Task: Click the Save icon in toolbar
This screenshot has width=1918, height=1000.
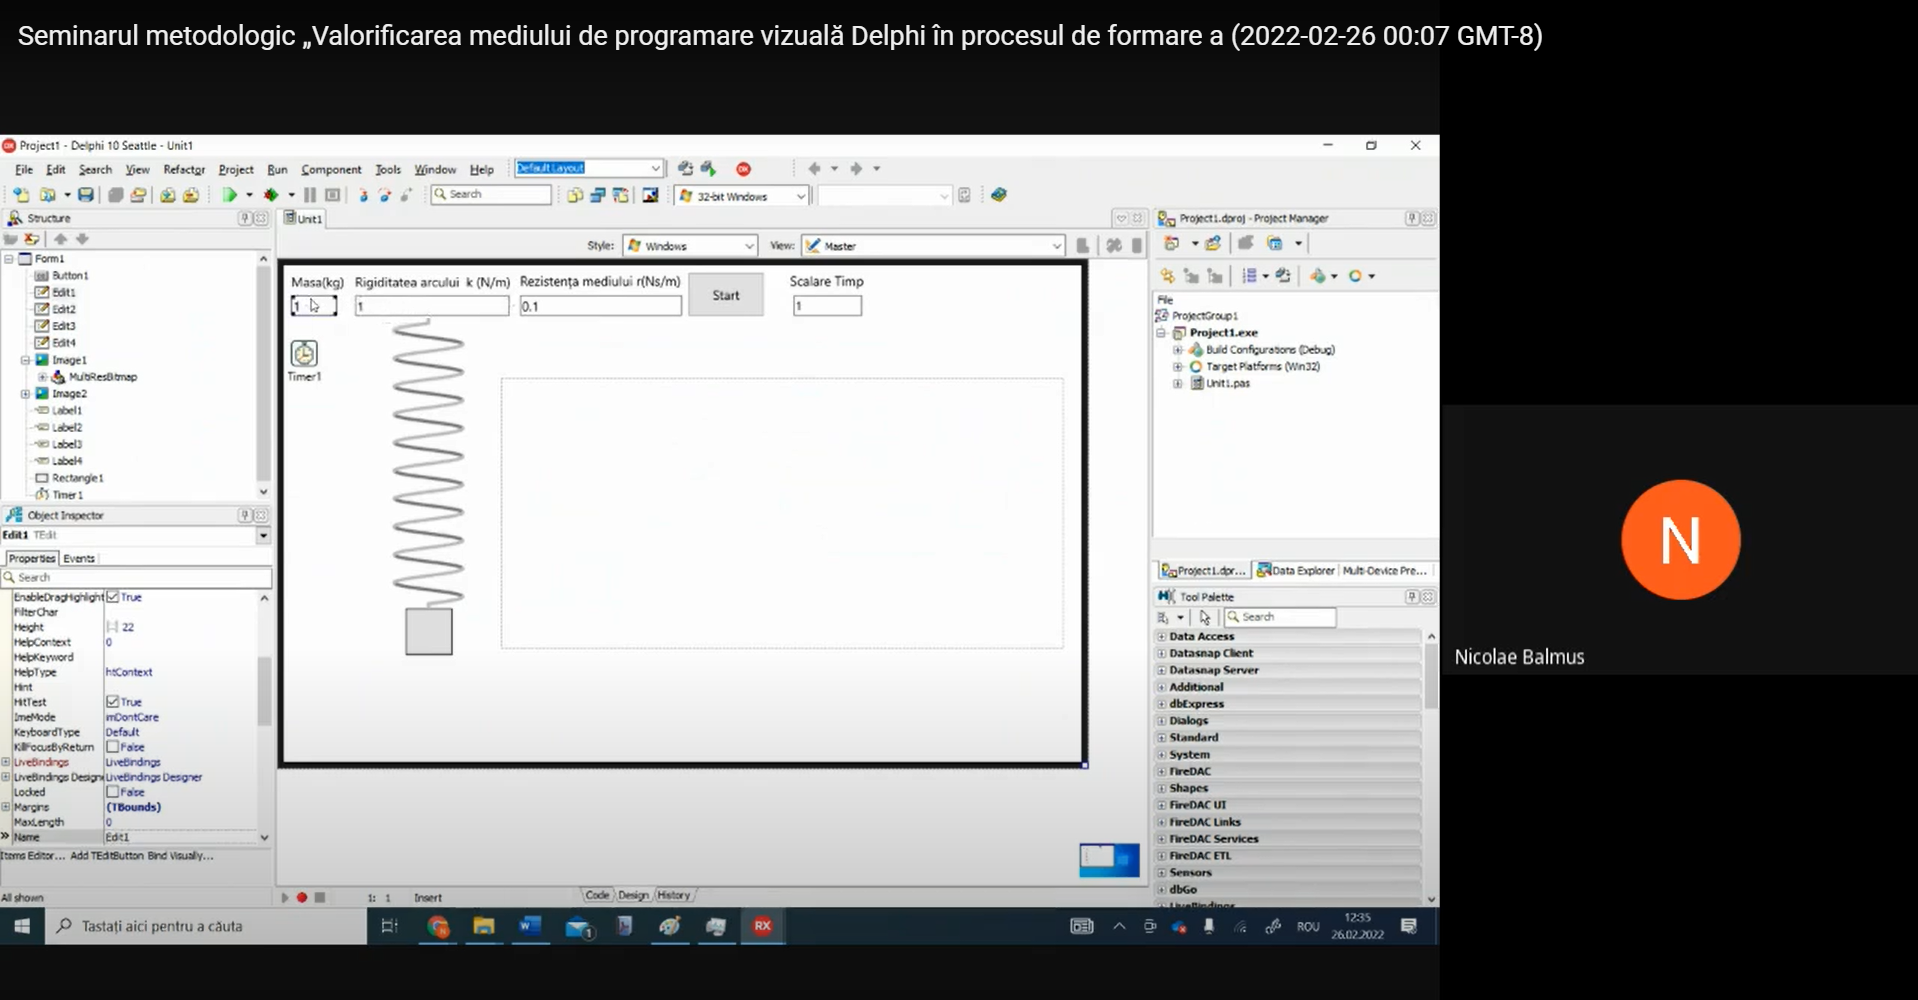Action: (86, 195)
